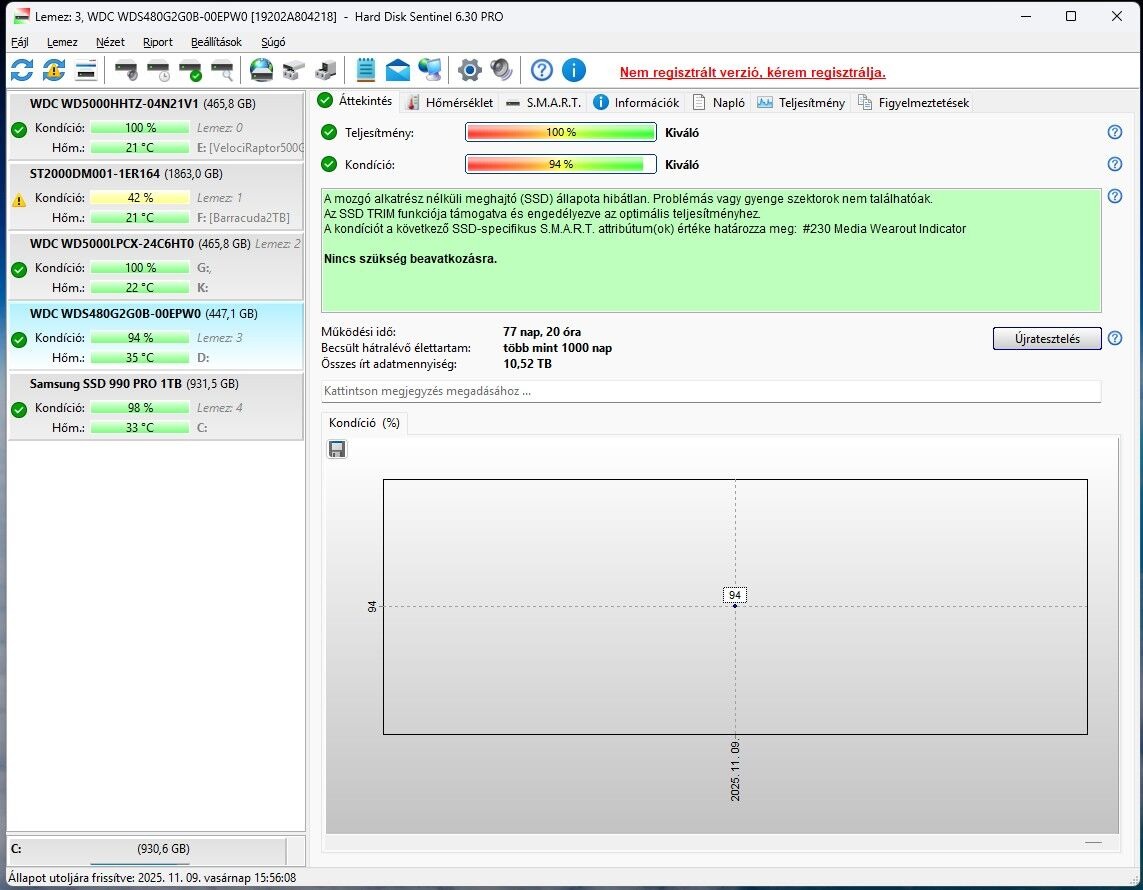Open the Teljesítmény tab

[x=801, y=103]
